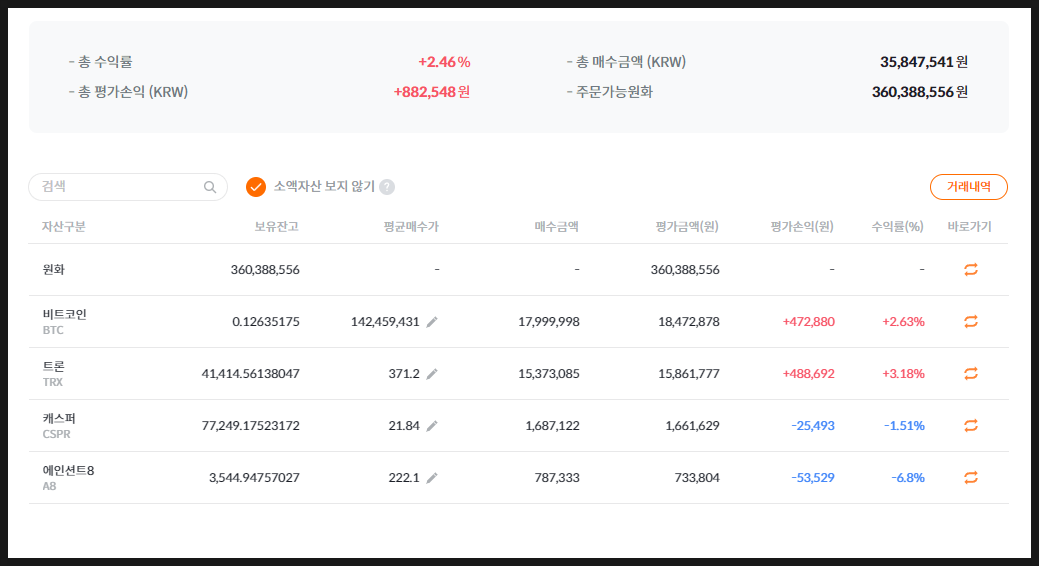Click CSPR purchase amount 1,687,122
Screen dimensions: 1039x566
coord(553,425)
